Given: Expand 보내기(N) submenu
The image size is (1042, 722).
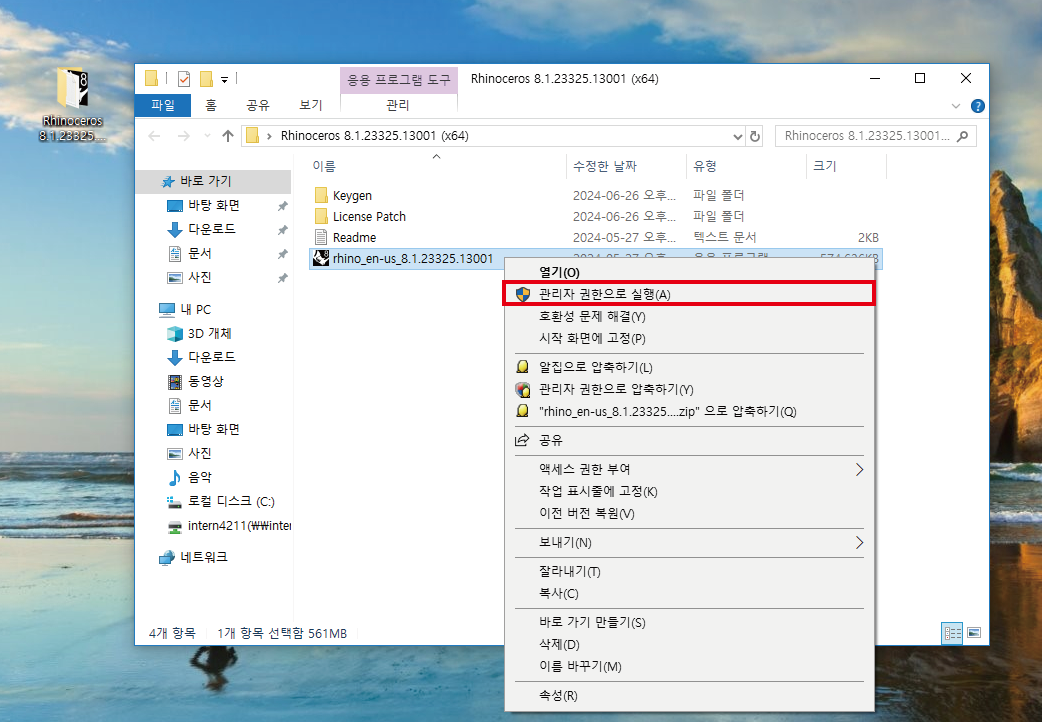Looking at the screenshot, I should (689, 542).
